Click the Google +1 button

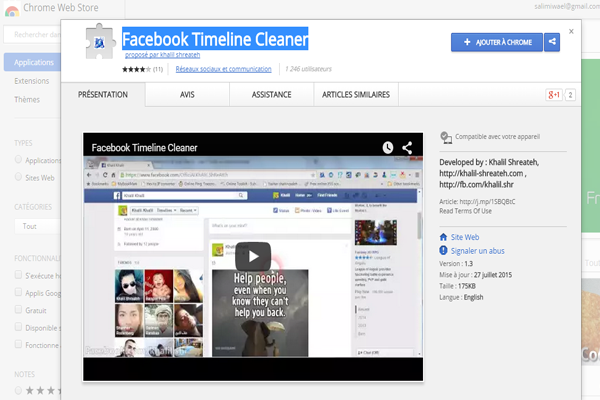(x=553, y=95)
